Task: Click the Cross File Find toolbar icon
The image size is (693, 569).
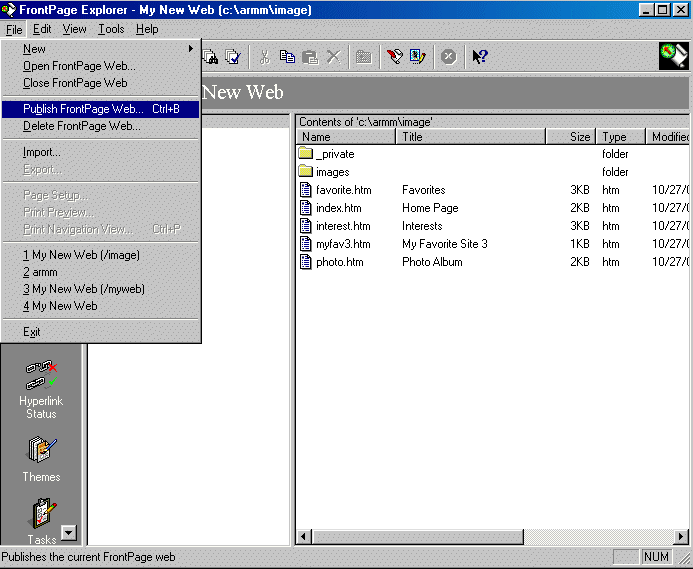Action: [210, 57]
